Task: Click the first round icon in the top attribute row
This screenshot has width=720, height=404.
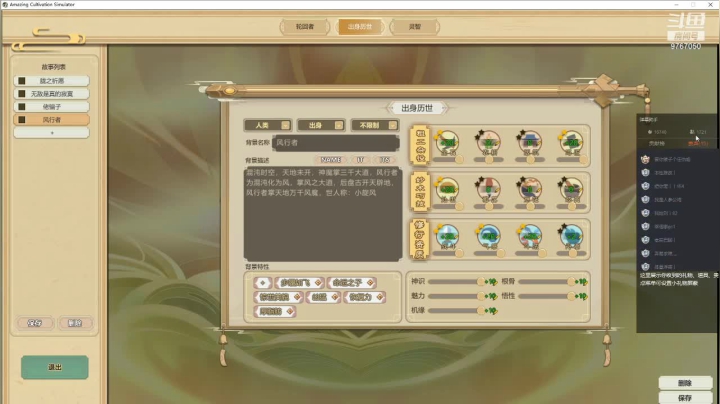Action: 448,143
